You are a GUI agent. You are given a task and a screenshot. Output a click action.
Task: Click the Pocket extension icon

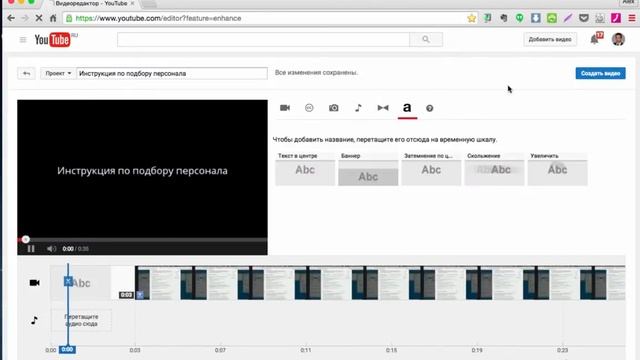point(584,18)
